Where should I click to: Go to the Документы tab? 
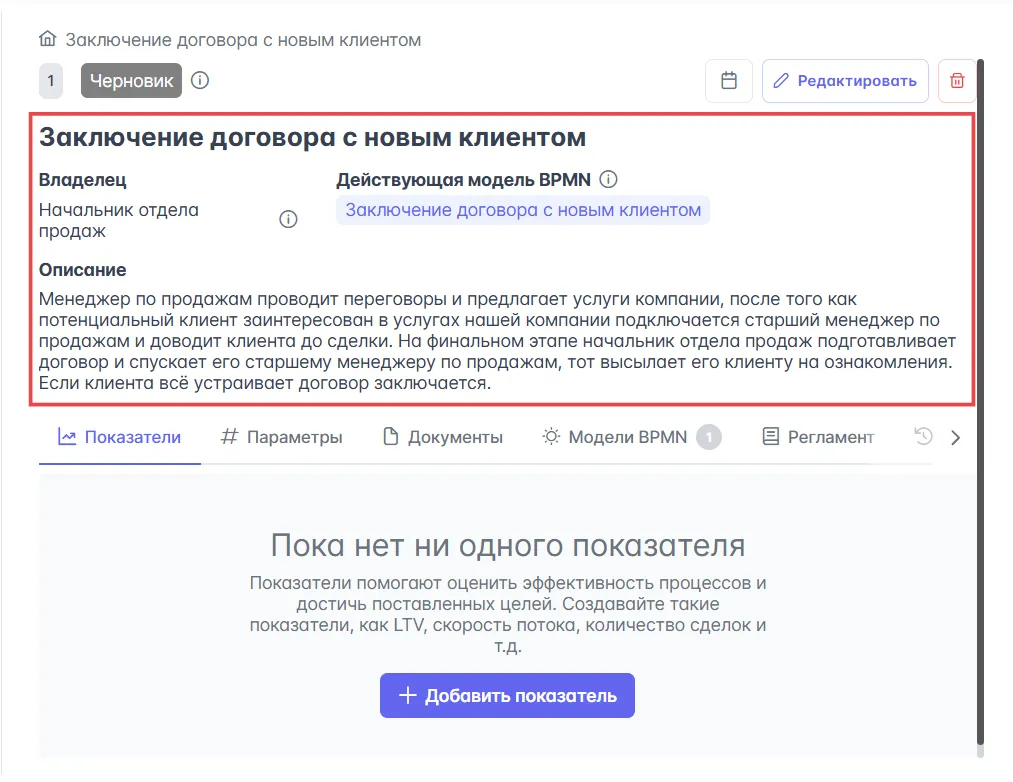(443, 437)
